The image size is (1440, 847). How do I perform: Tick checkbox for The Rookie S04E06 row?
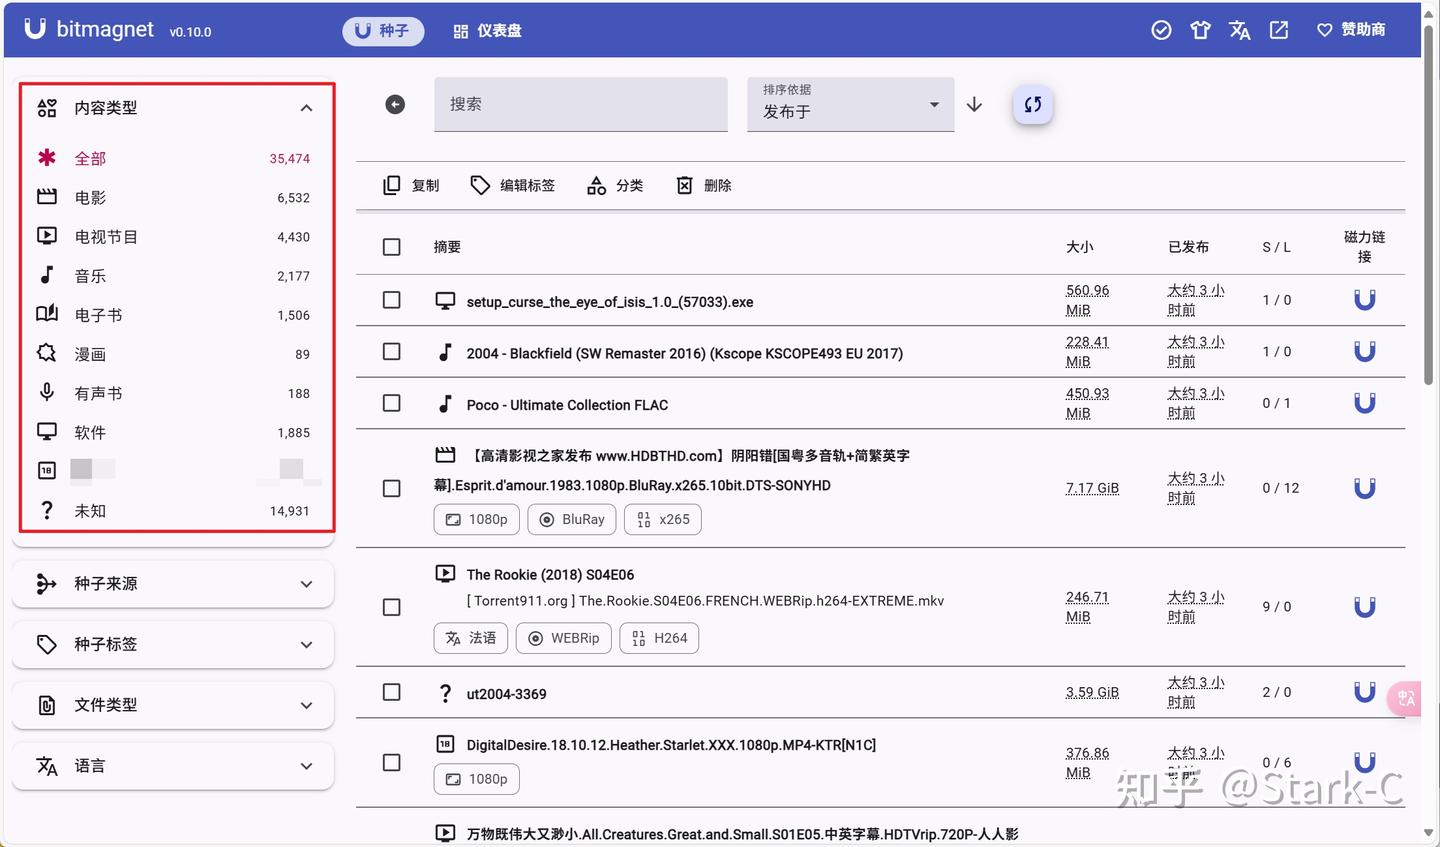point(392,607)
